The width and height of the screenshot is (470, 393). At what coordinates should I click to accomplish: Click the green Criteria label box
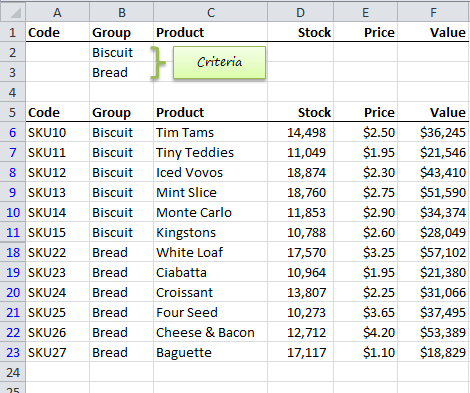click(x=219, y=62)
